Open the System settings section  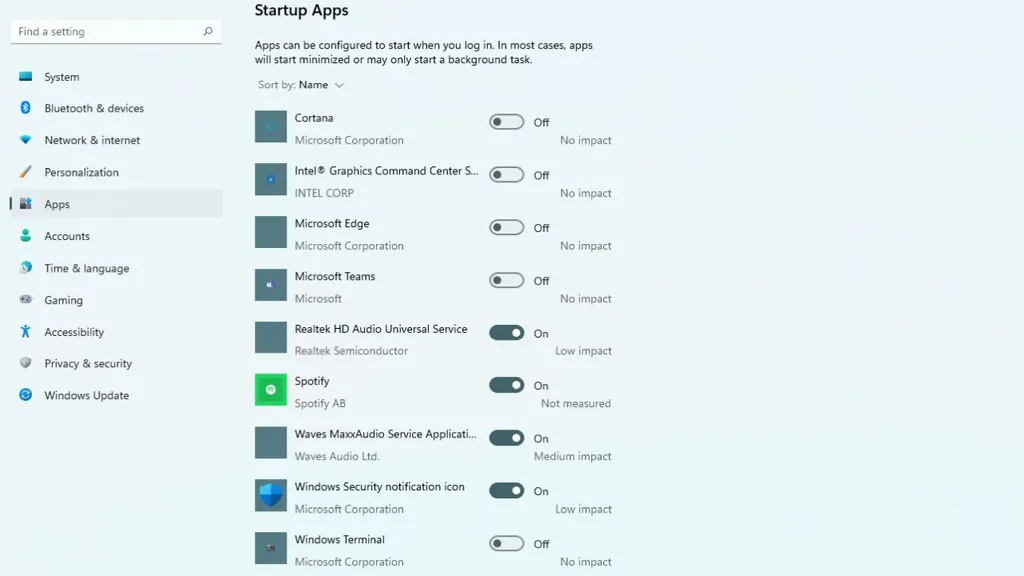[x=61, y=77]
